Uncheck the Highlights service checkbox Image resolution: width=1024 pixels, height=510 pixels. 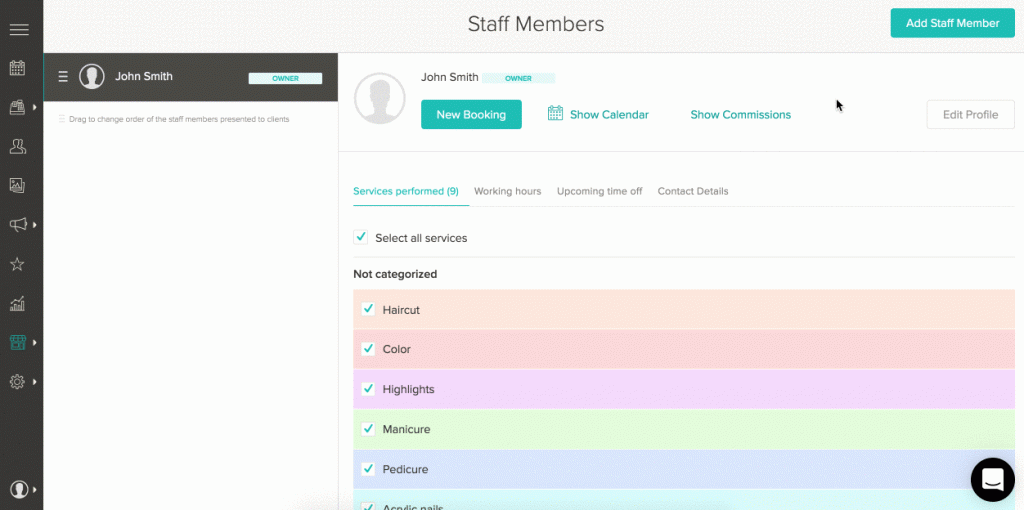pos(368,389)
